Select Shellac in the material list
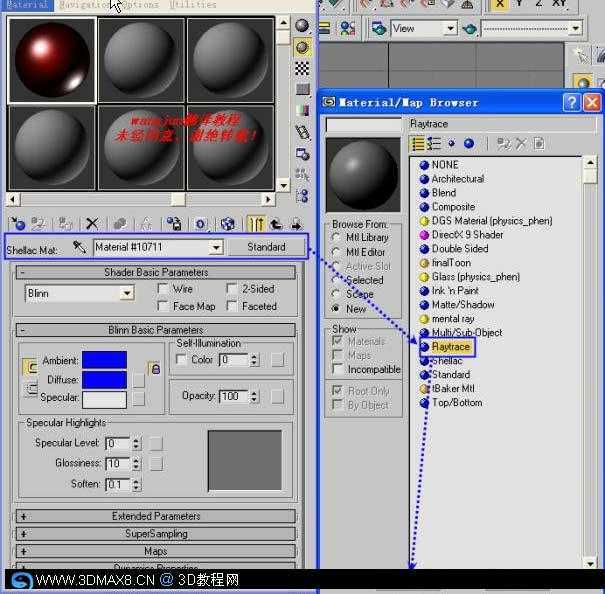The width and height of the screenshot is (605, 594). (x=447, y=360)
